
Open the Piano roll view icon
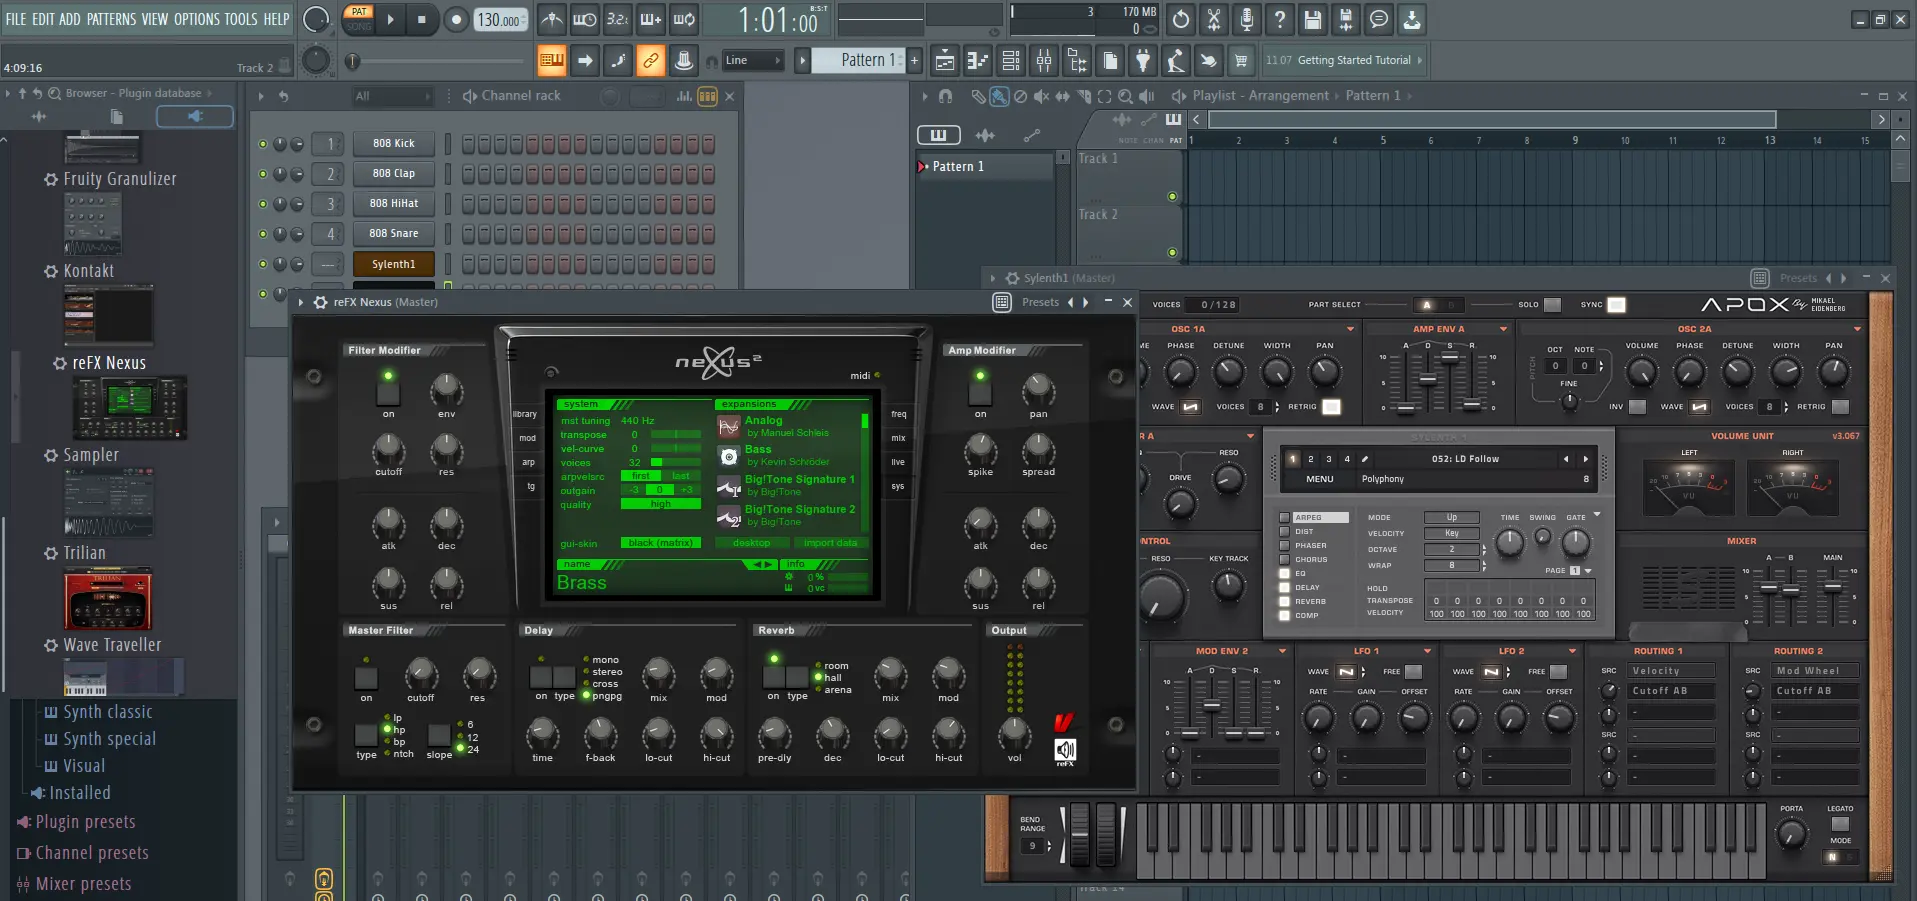click(x=978, y=61)
